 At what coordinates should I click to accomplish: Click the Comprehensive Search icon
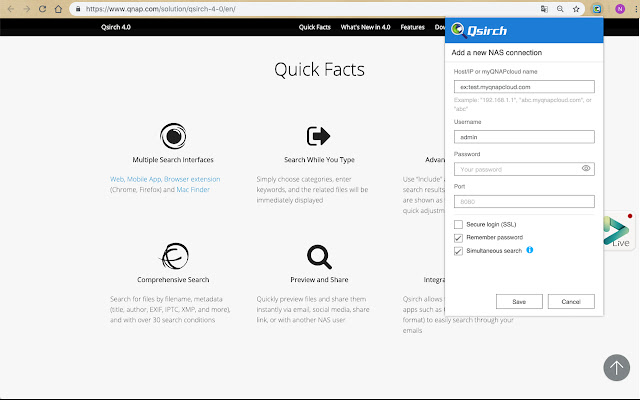(x=173, y=254)
